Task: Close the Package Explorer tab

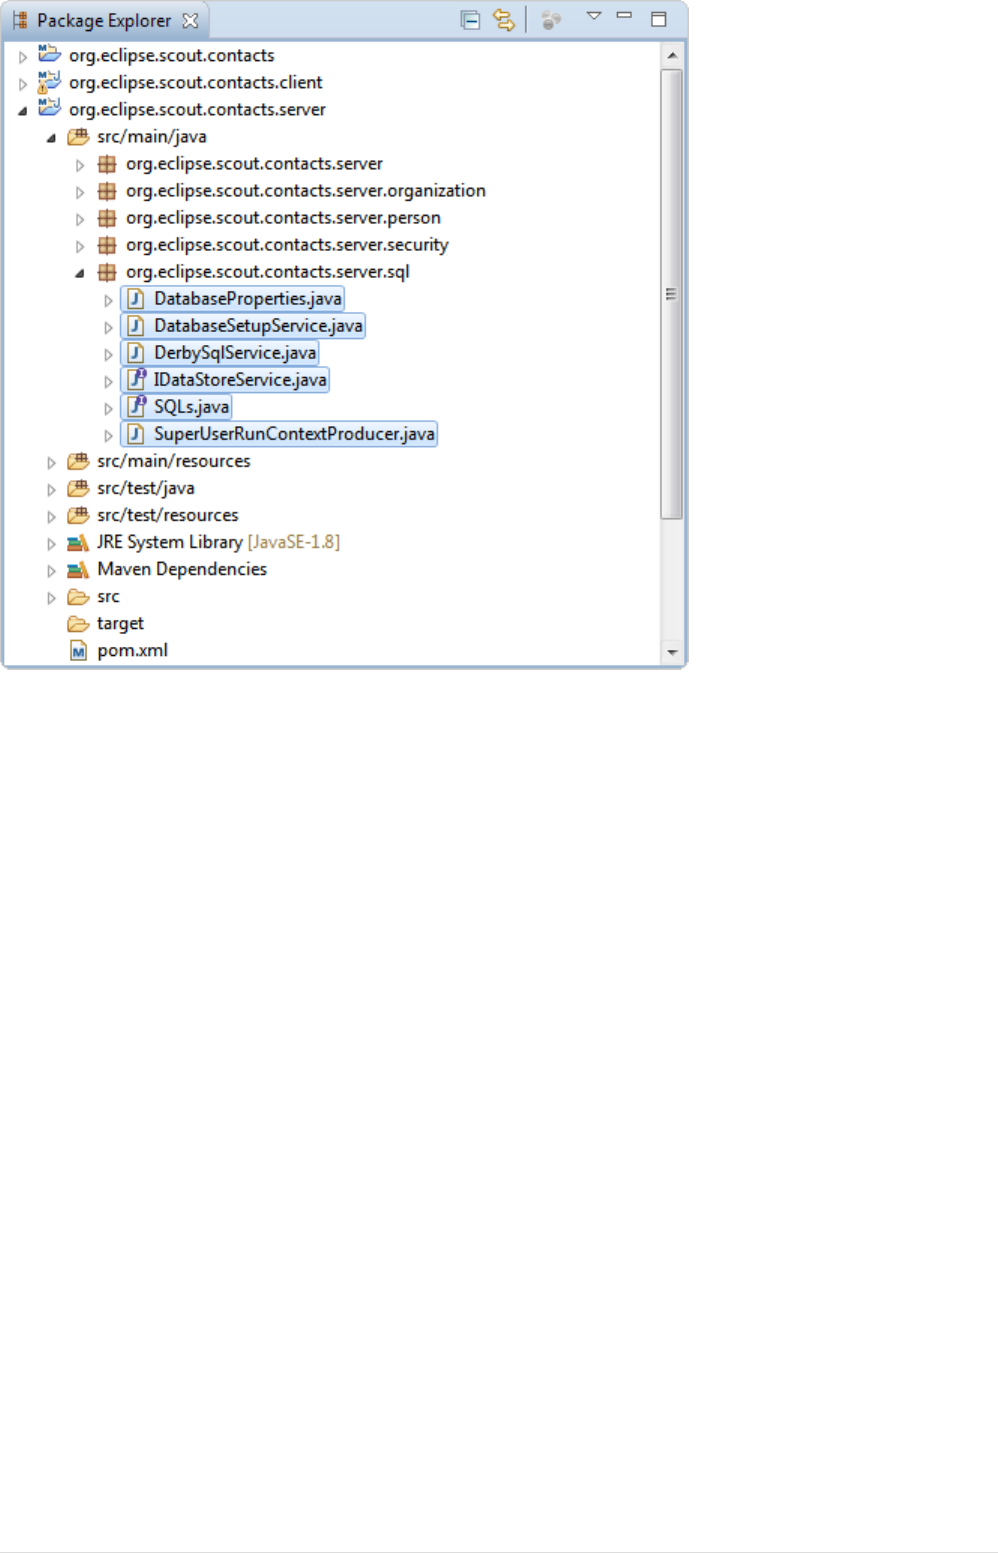Action: click(x=190, y=20)
